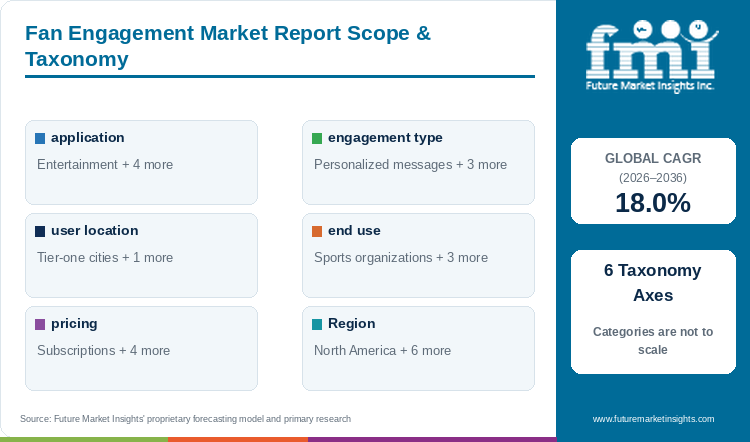
Task: Click the Fan Engagement Market Report title
Action: pyautogui.click(x=228, y=46)
